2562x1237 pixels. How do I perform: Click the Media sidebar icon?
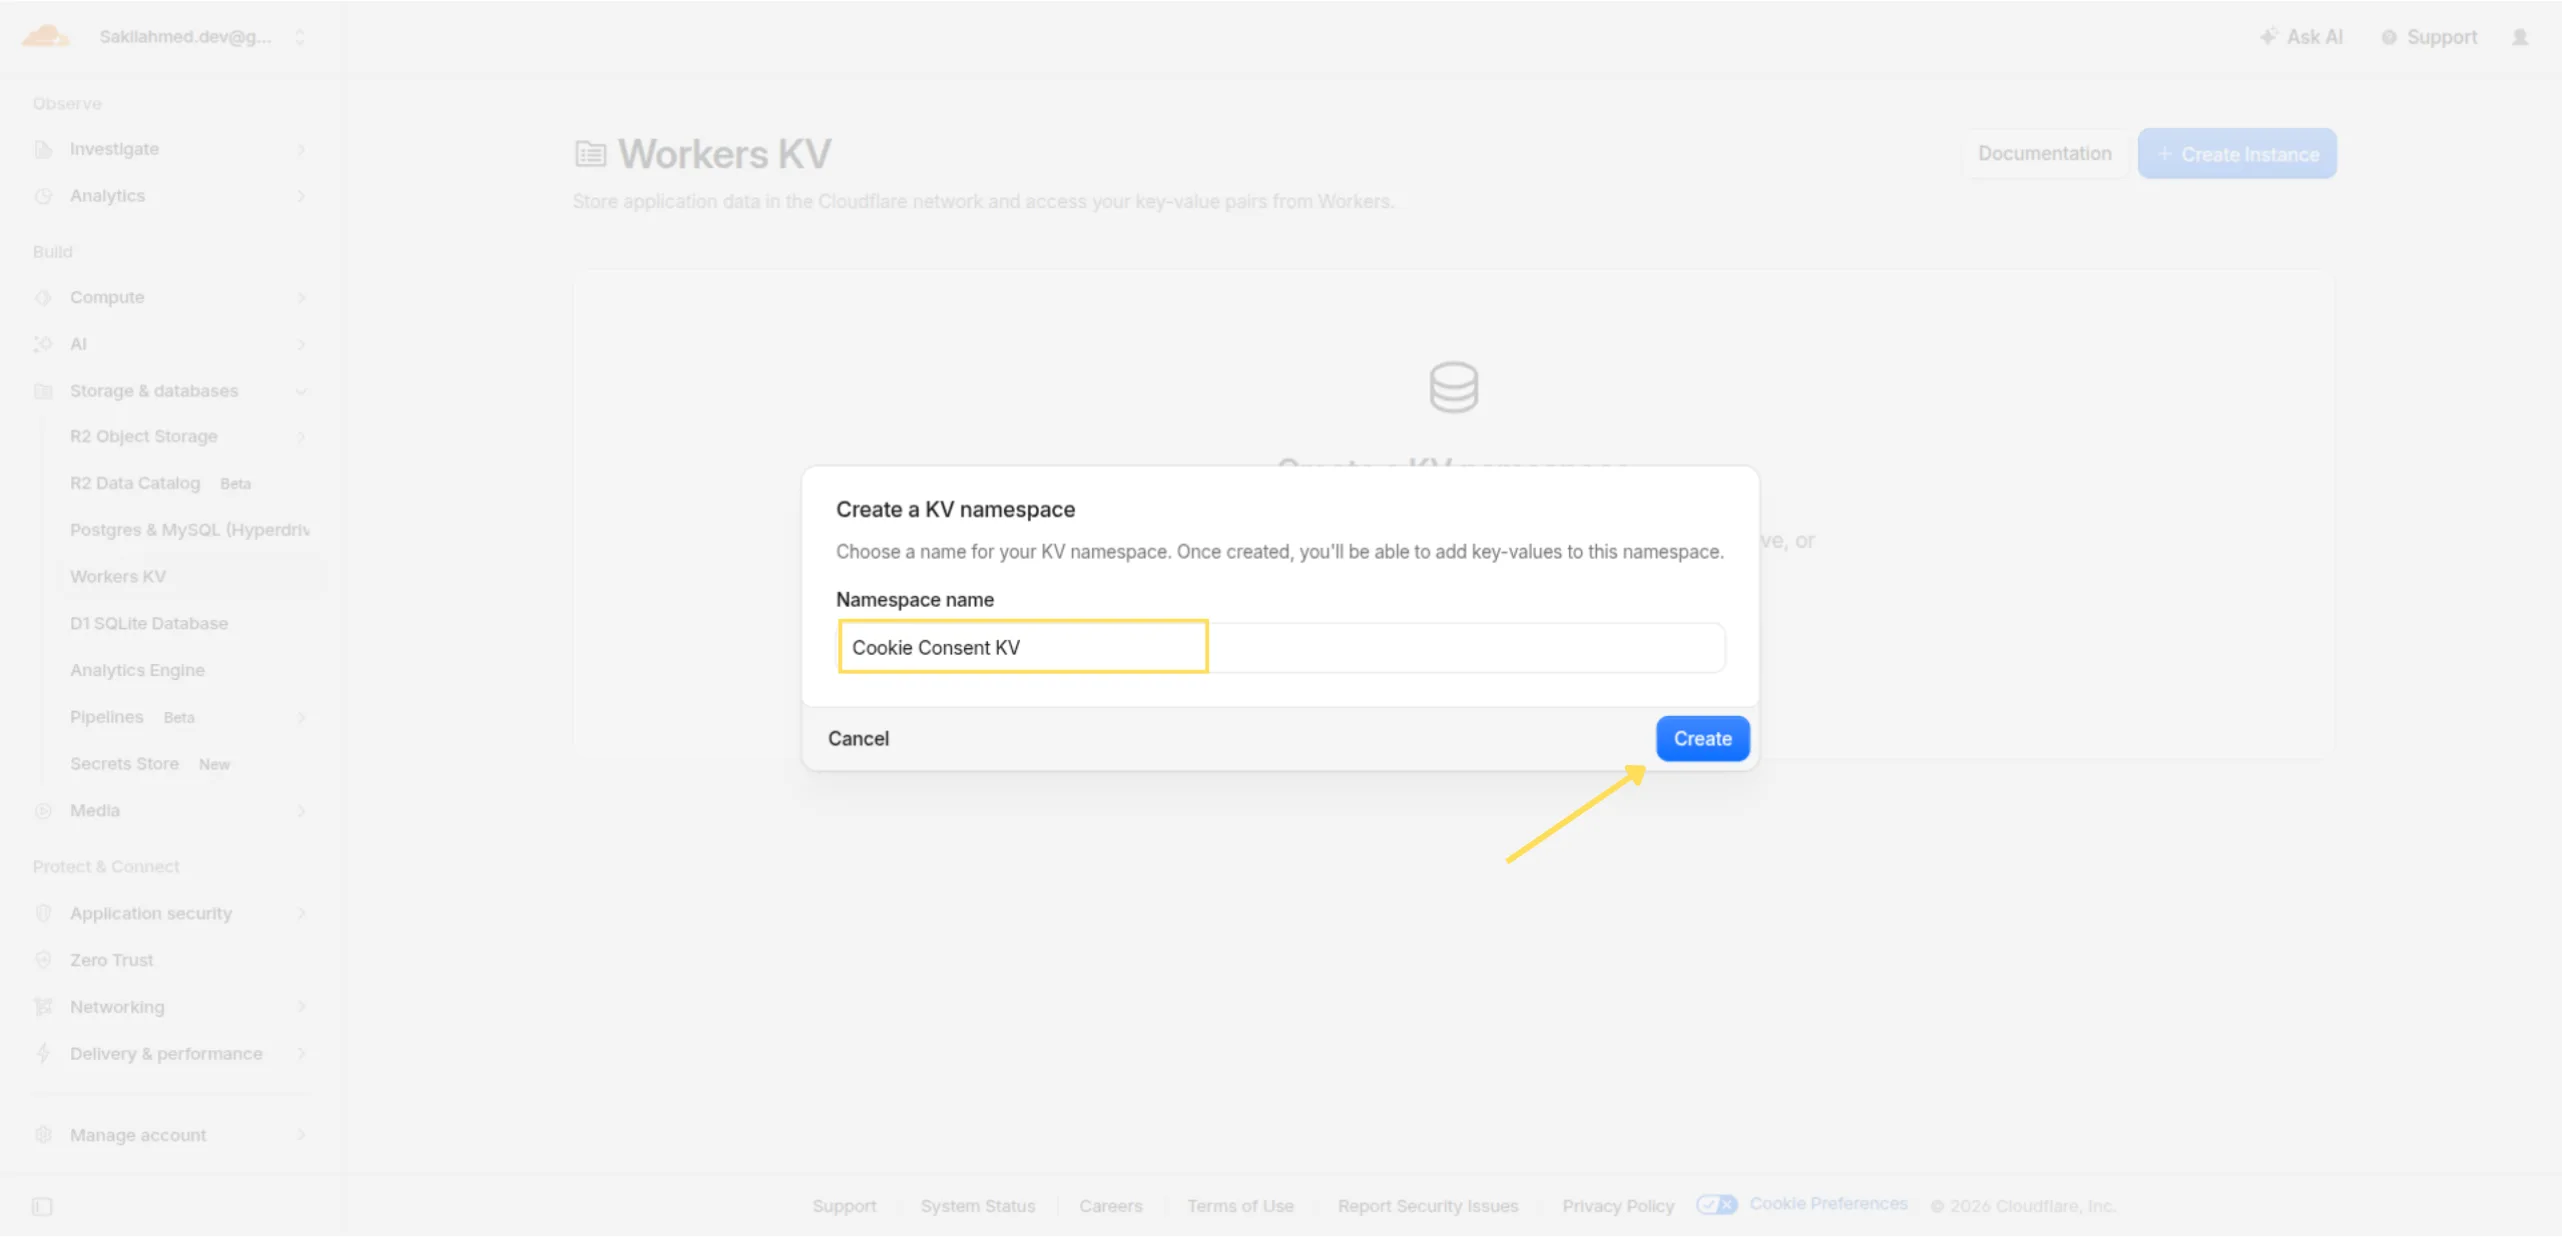[43, 811]
